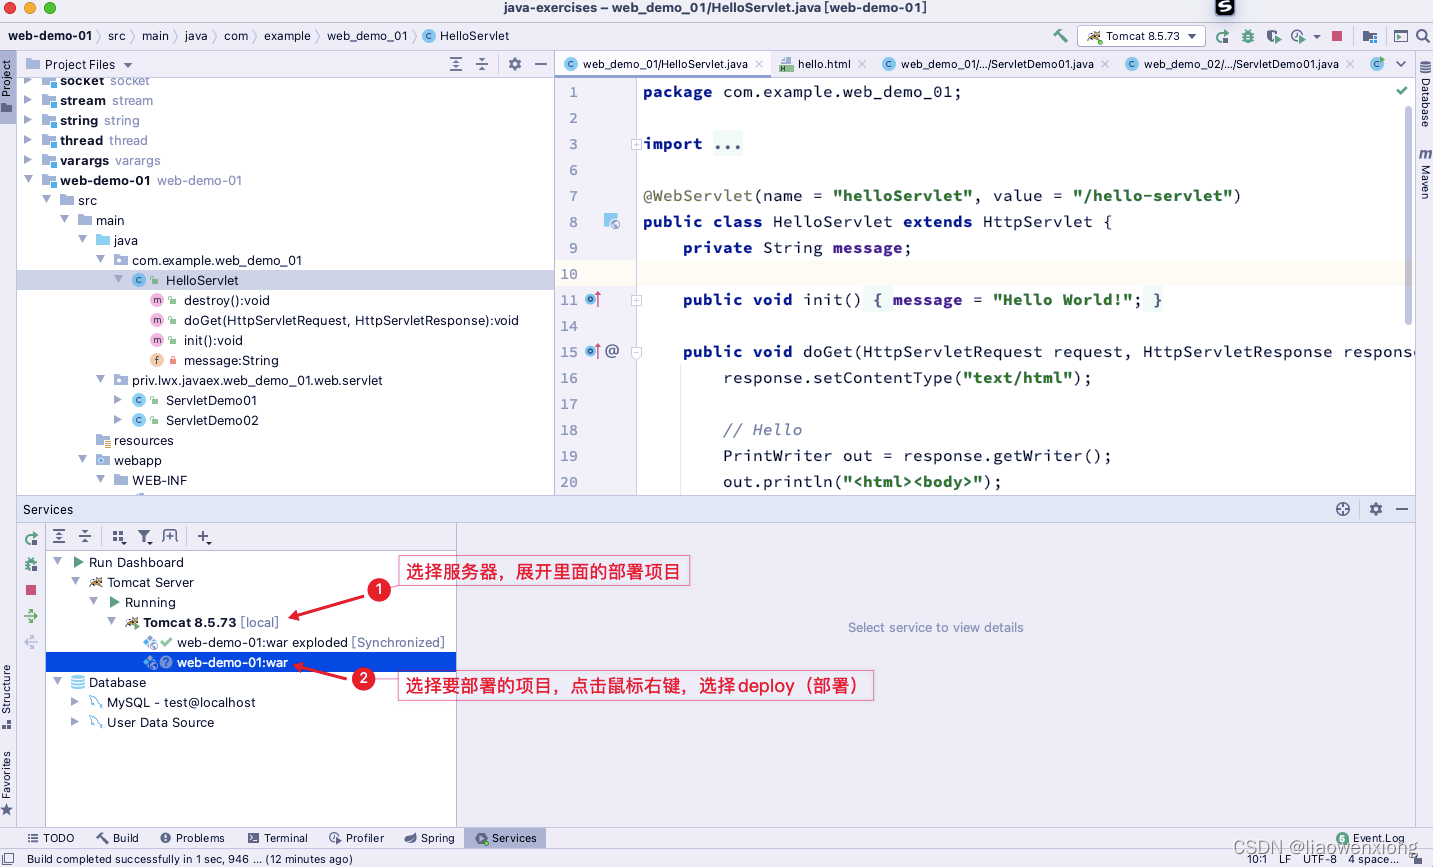Collapse the com.example.web_demo_01 package
The height and width of the screenshot is (867, 1433).
[100, 260]
